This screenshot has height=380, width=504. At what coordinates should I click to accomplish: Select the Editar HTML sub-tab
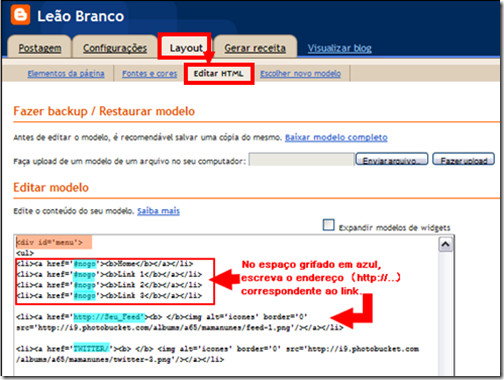point(219,73)
